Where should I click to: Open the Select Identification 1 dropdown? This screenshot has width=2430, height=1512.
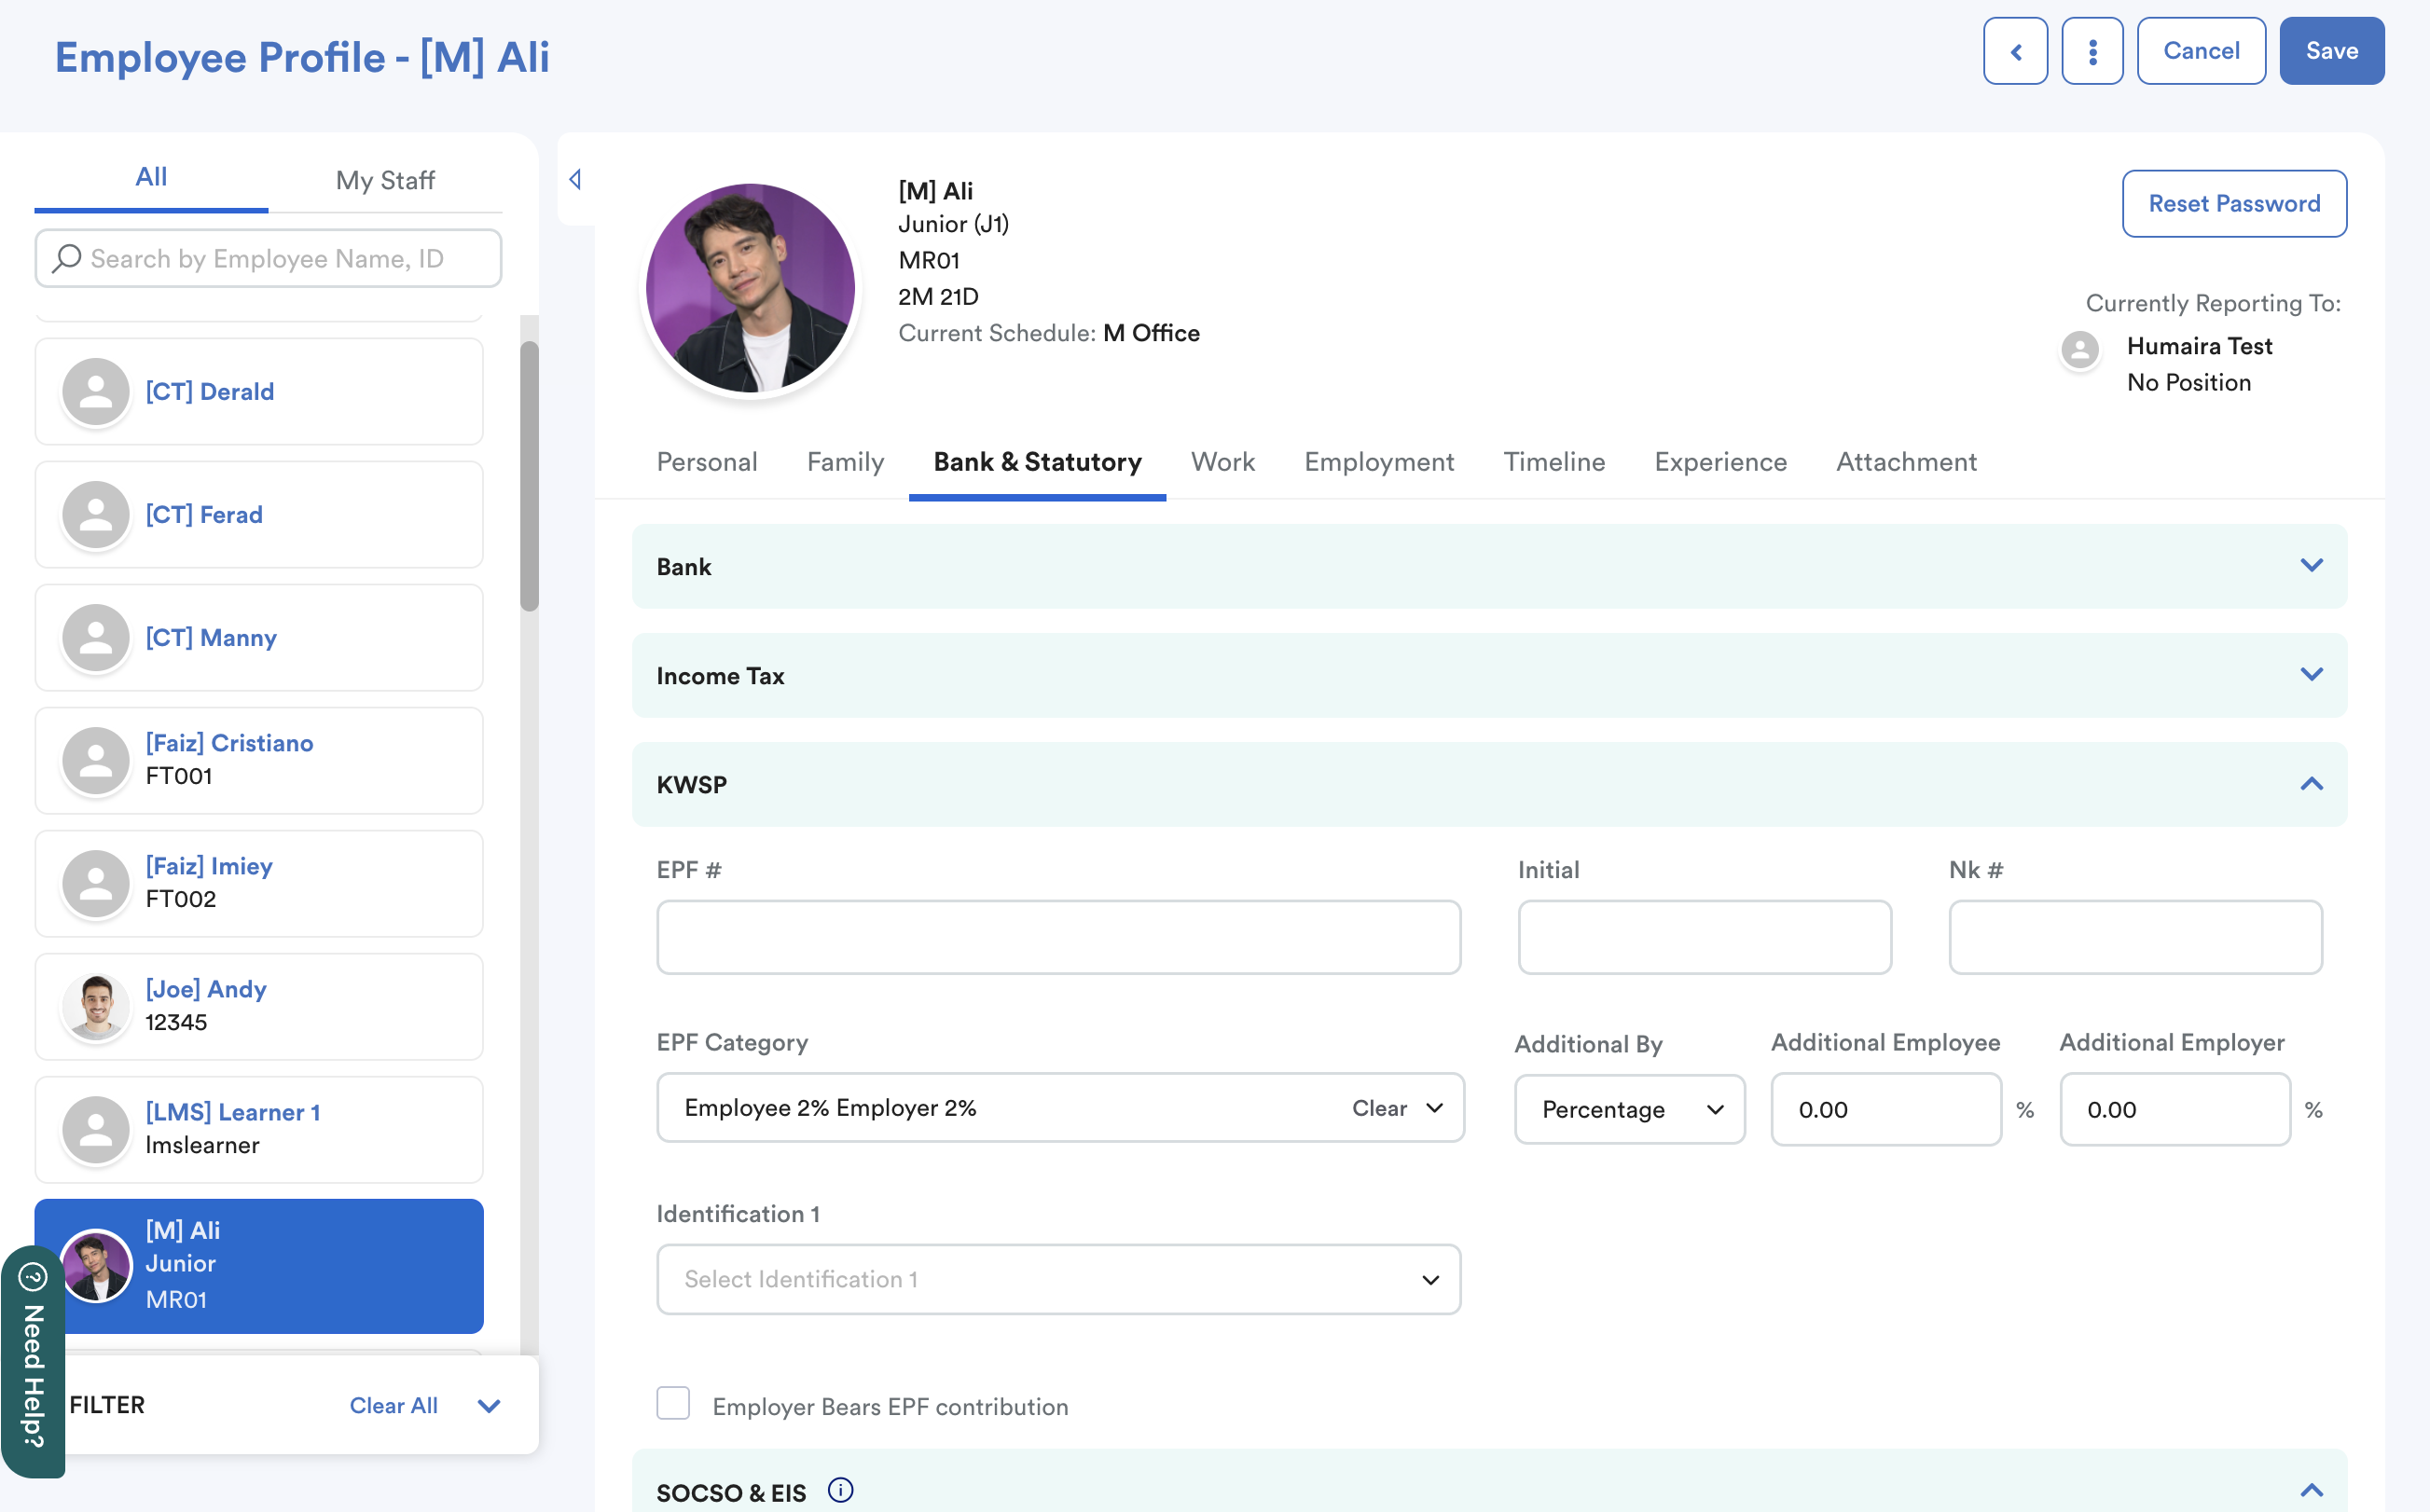tap(1058, 1279)
